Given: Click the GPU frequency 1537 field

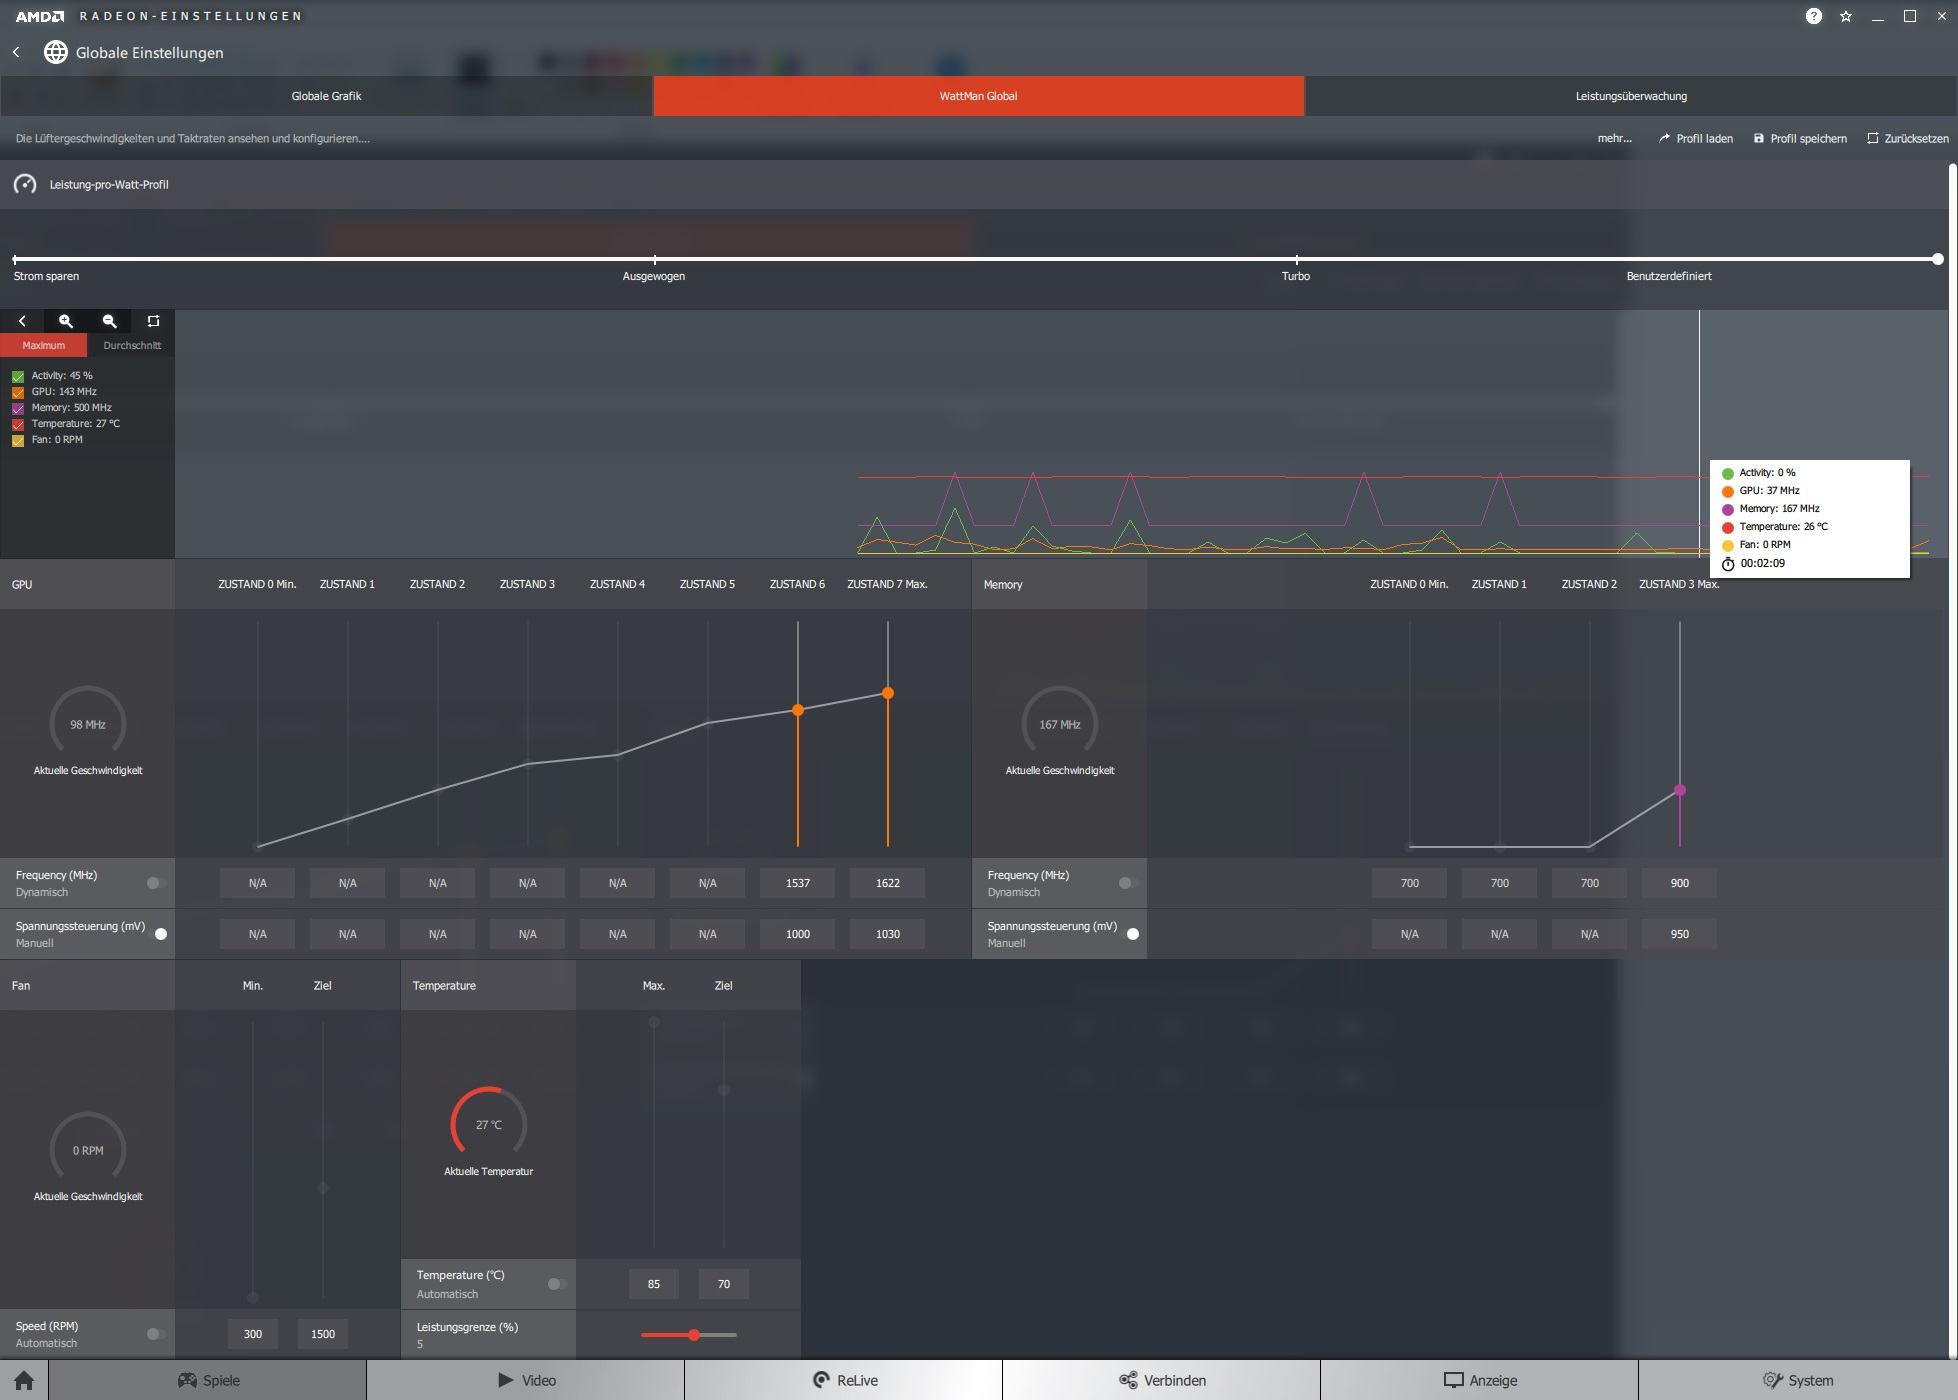Looking at the screenshot, I should point(798,883).
